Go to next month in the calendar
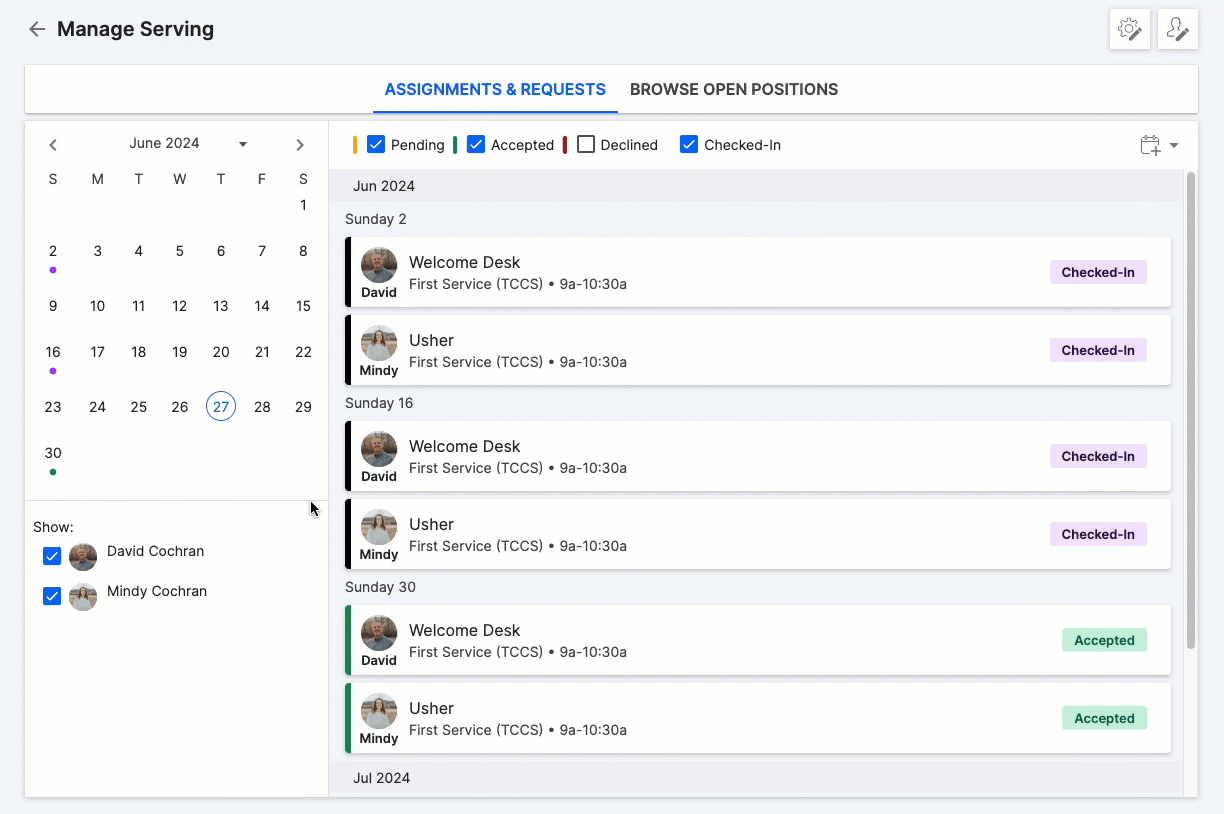Screen dimensions: 1224x814 300,145
